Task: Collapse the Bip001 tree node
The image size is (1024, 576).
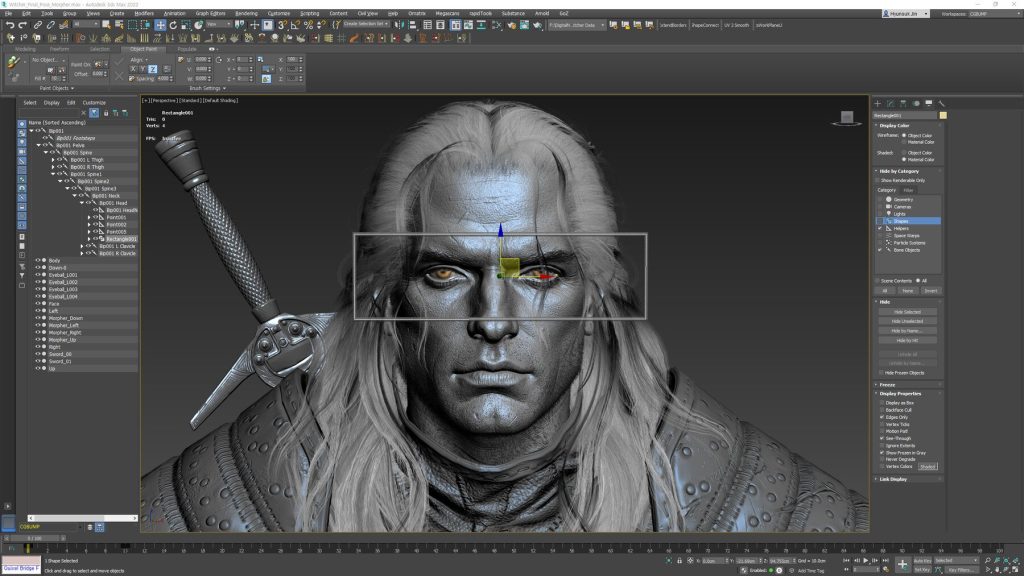Action: (31, 131)
